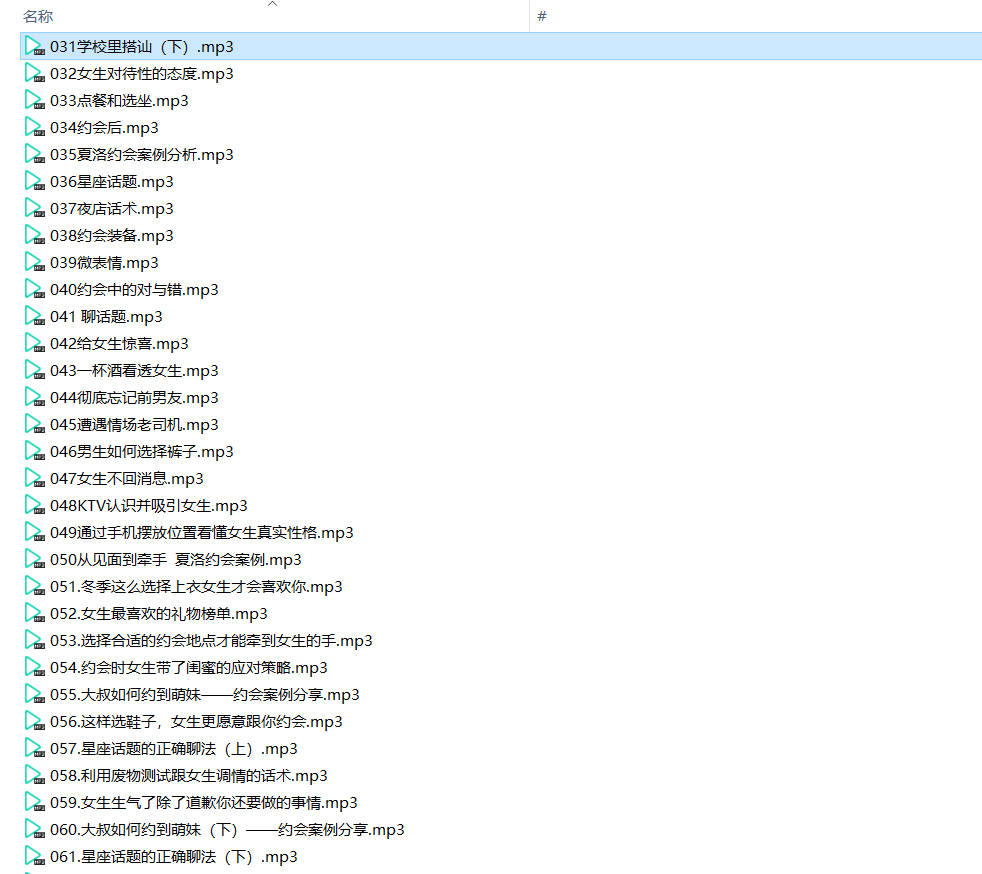Select file name 049通过手机摆放位置看懂女生真实性格.mp3

(x=202, y=532)
